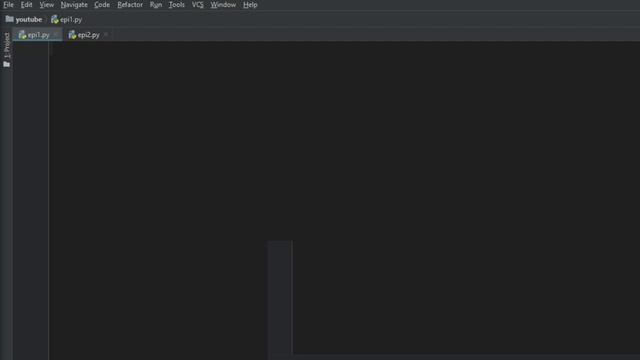The height and width of the screenshot is (360, 640).
Task: Switch to the epi1.py editor tab
Action: coord(38,35)
